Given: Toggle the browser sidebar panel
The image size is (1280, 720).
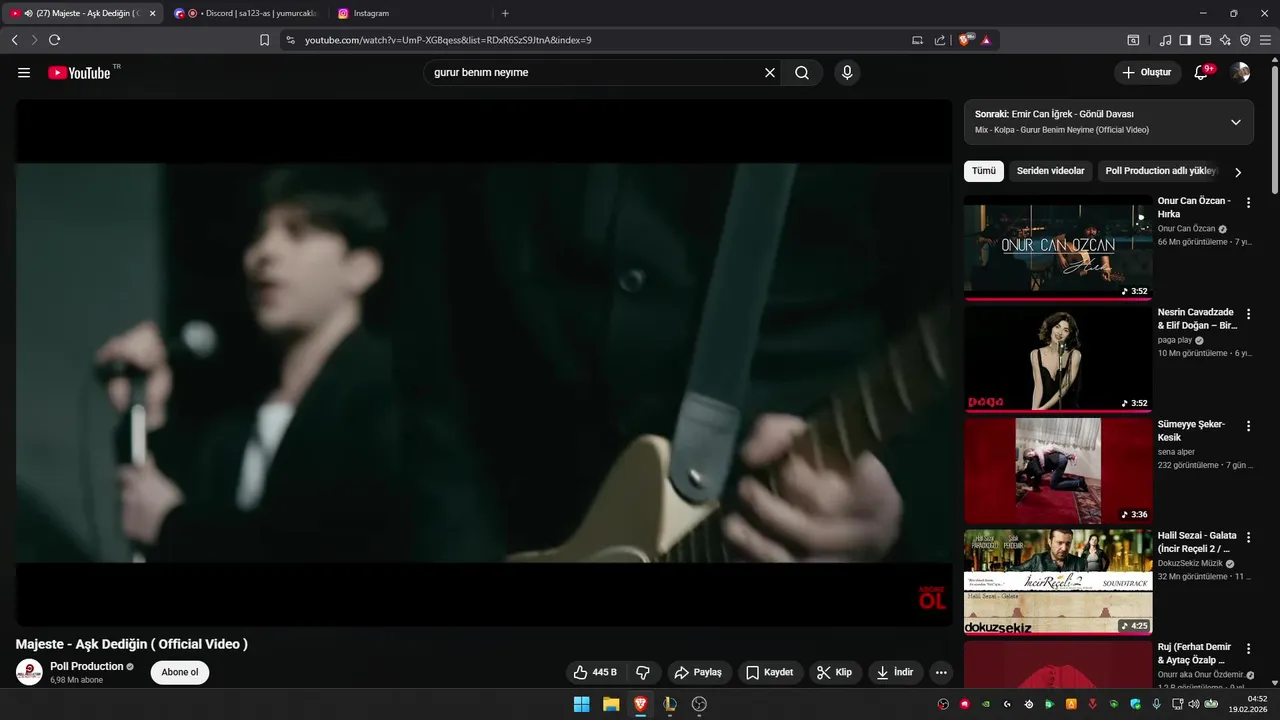Looking at the screenshot, I should pos(1185,40).
